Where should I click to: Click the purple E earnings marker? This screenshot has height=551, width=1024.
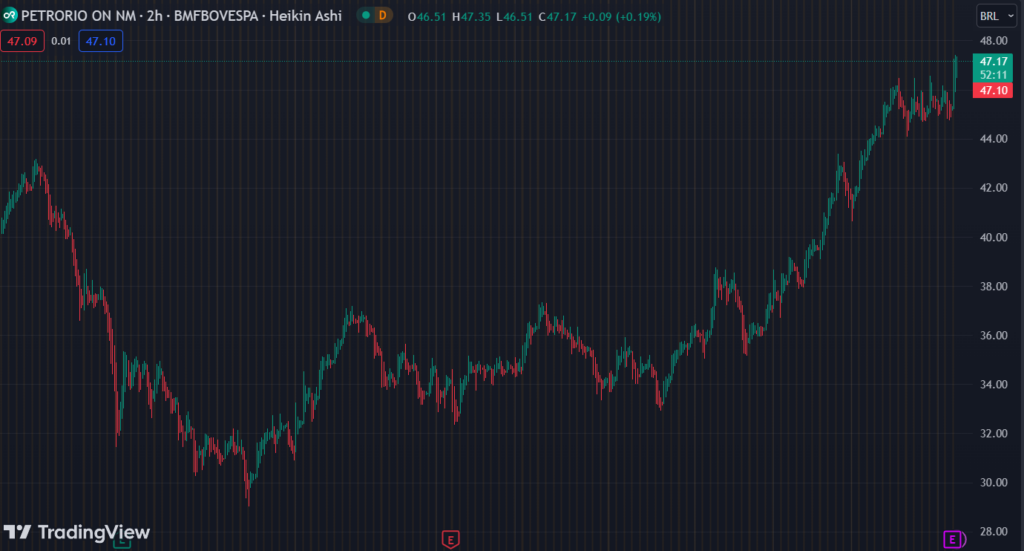pyautogui.click(x=952, y=539)
